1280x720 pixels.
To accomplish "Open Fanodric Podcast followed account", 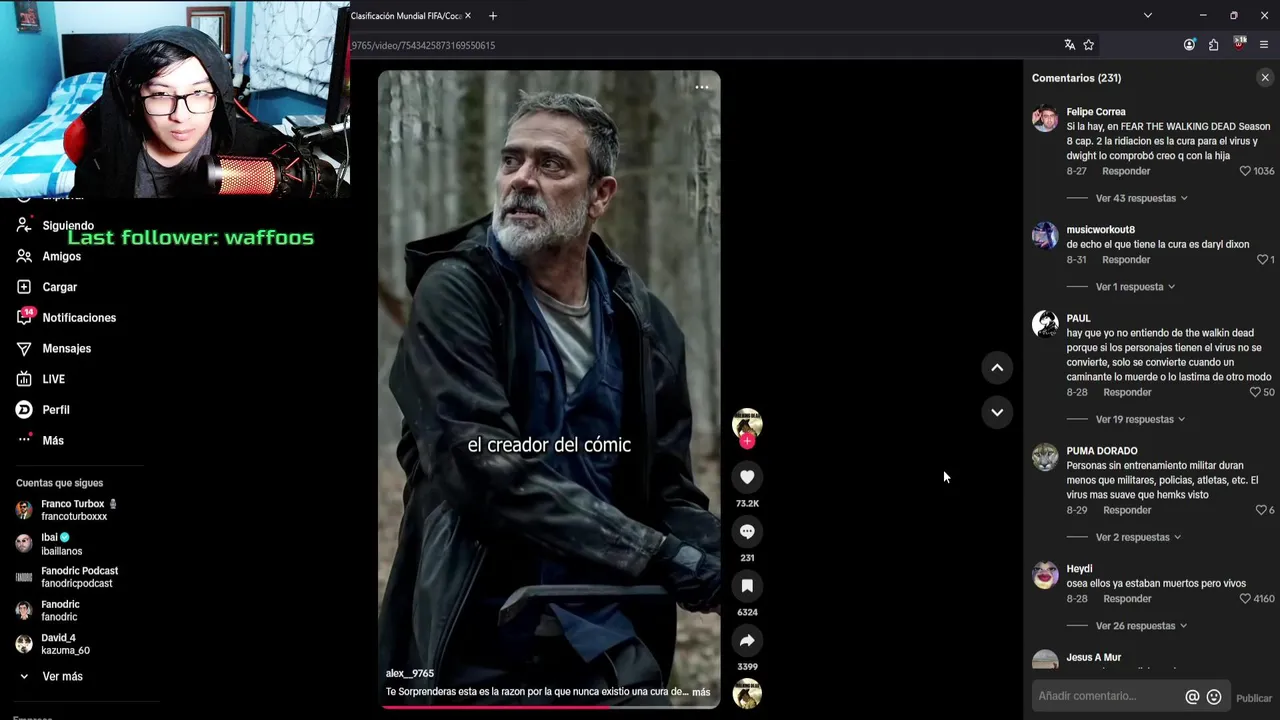I will (67, 577).
